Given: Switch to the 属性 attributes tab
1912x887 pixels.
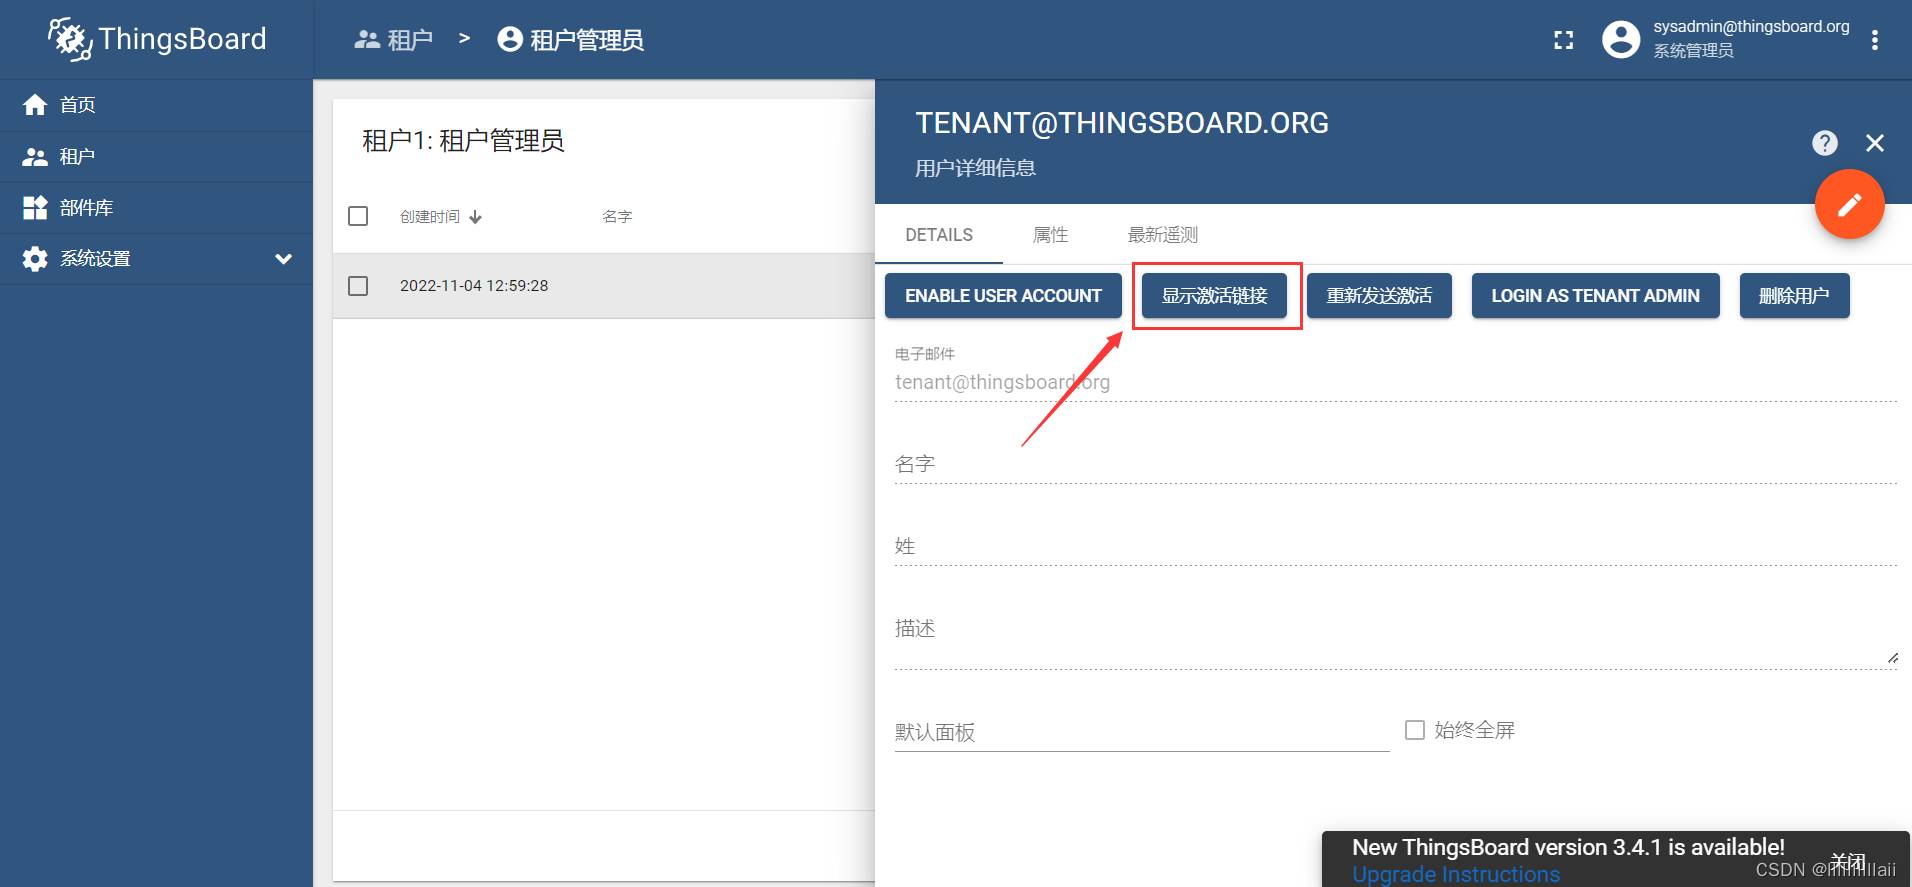Looking at the screenshot, I should tap(1050, 235).
